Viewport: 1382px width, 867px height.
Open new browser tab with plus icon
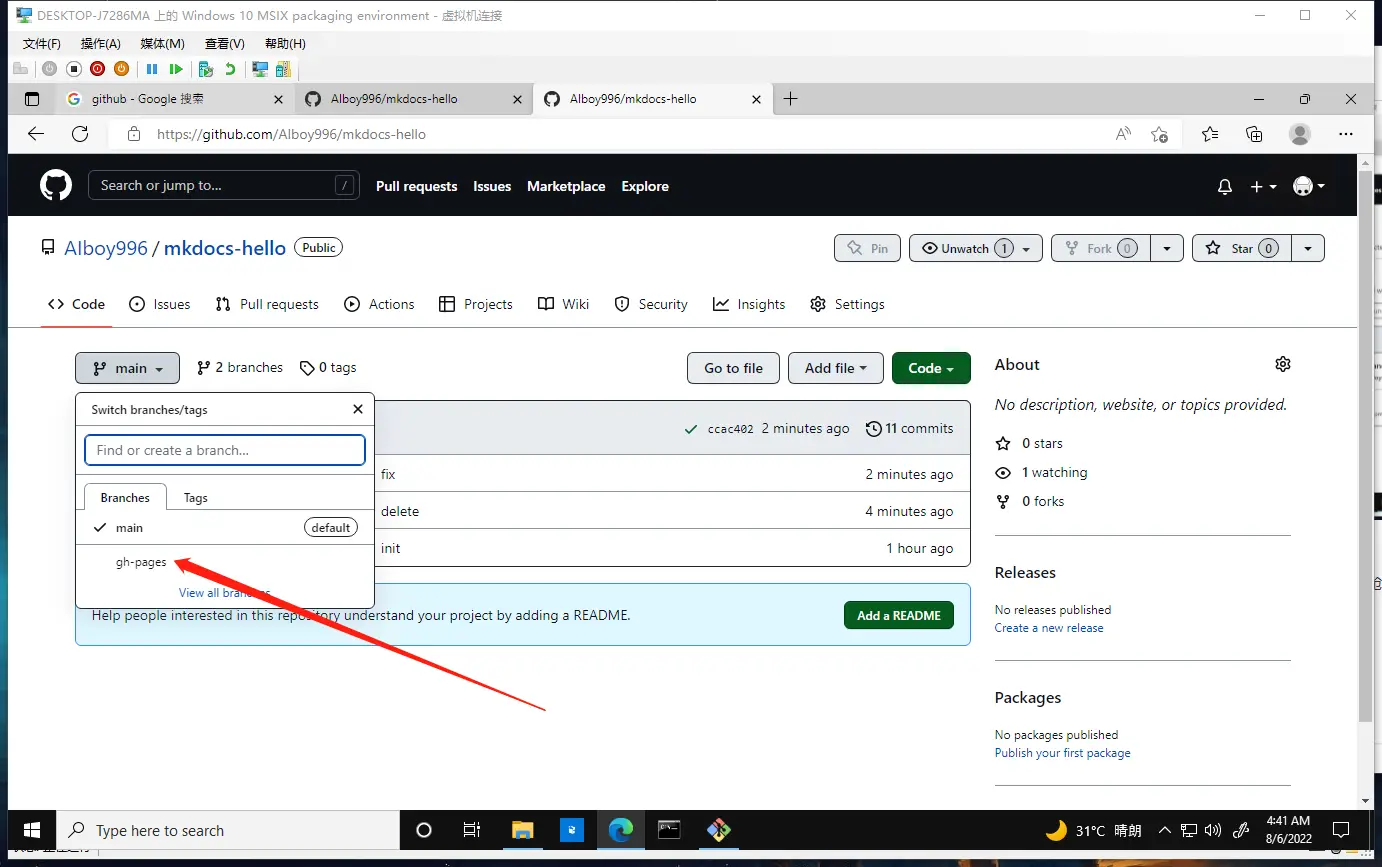click(790, 99)
